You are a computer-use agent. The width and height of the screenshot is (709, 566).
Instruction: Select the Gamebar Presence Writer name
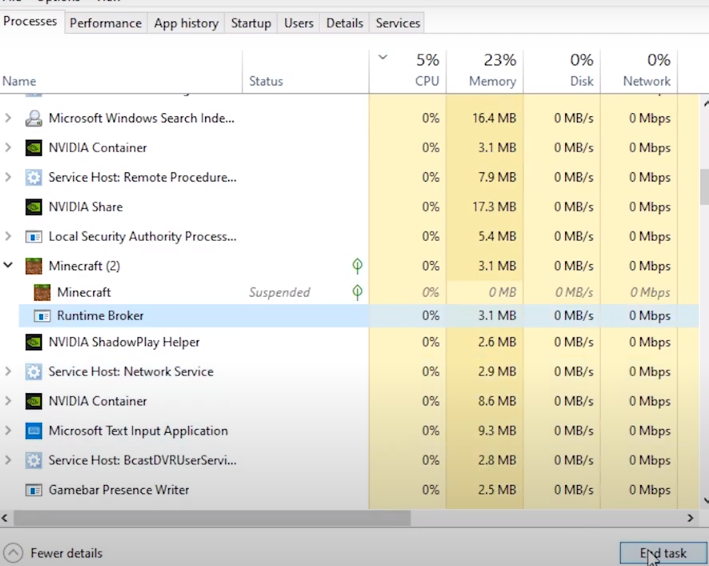[x=119, y=490]
